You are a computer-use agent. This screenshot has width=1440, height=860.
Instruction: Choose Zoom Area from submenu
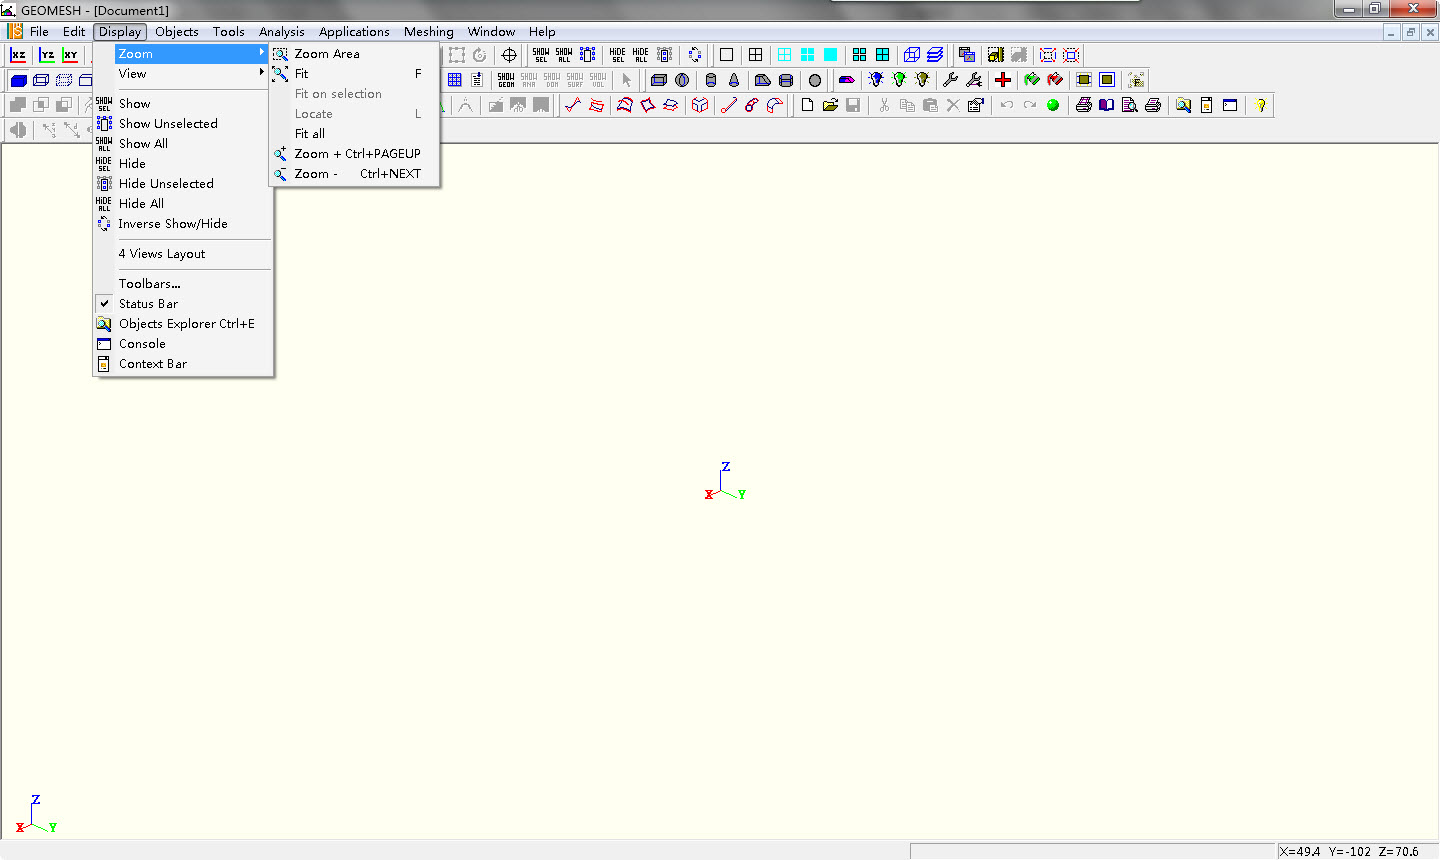tap(355, 54)
